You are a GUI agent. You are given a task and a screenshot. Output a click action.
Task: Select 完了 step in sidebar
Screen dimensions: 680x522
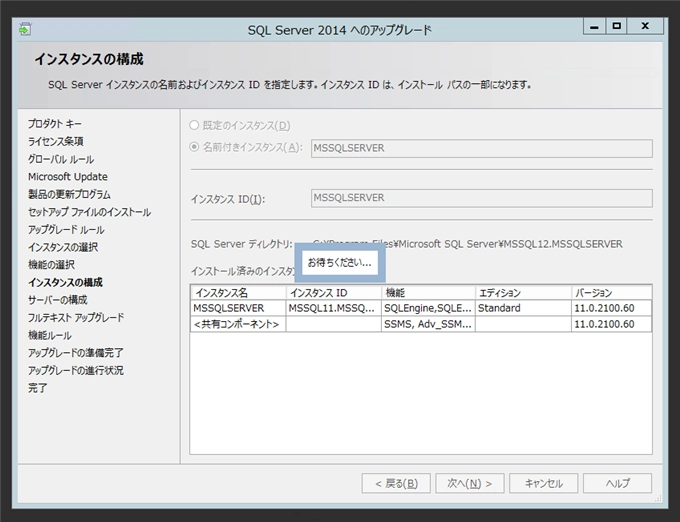pos(38,388)
